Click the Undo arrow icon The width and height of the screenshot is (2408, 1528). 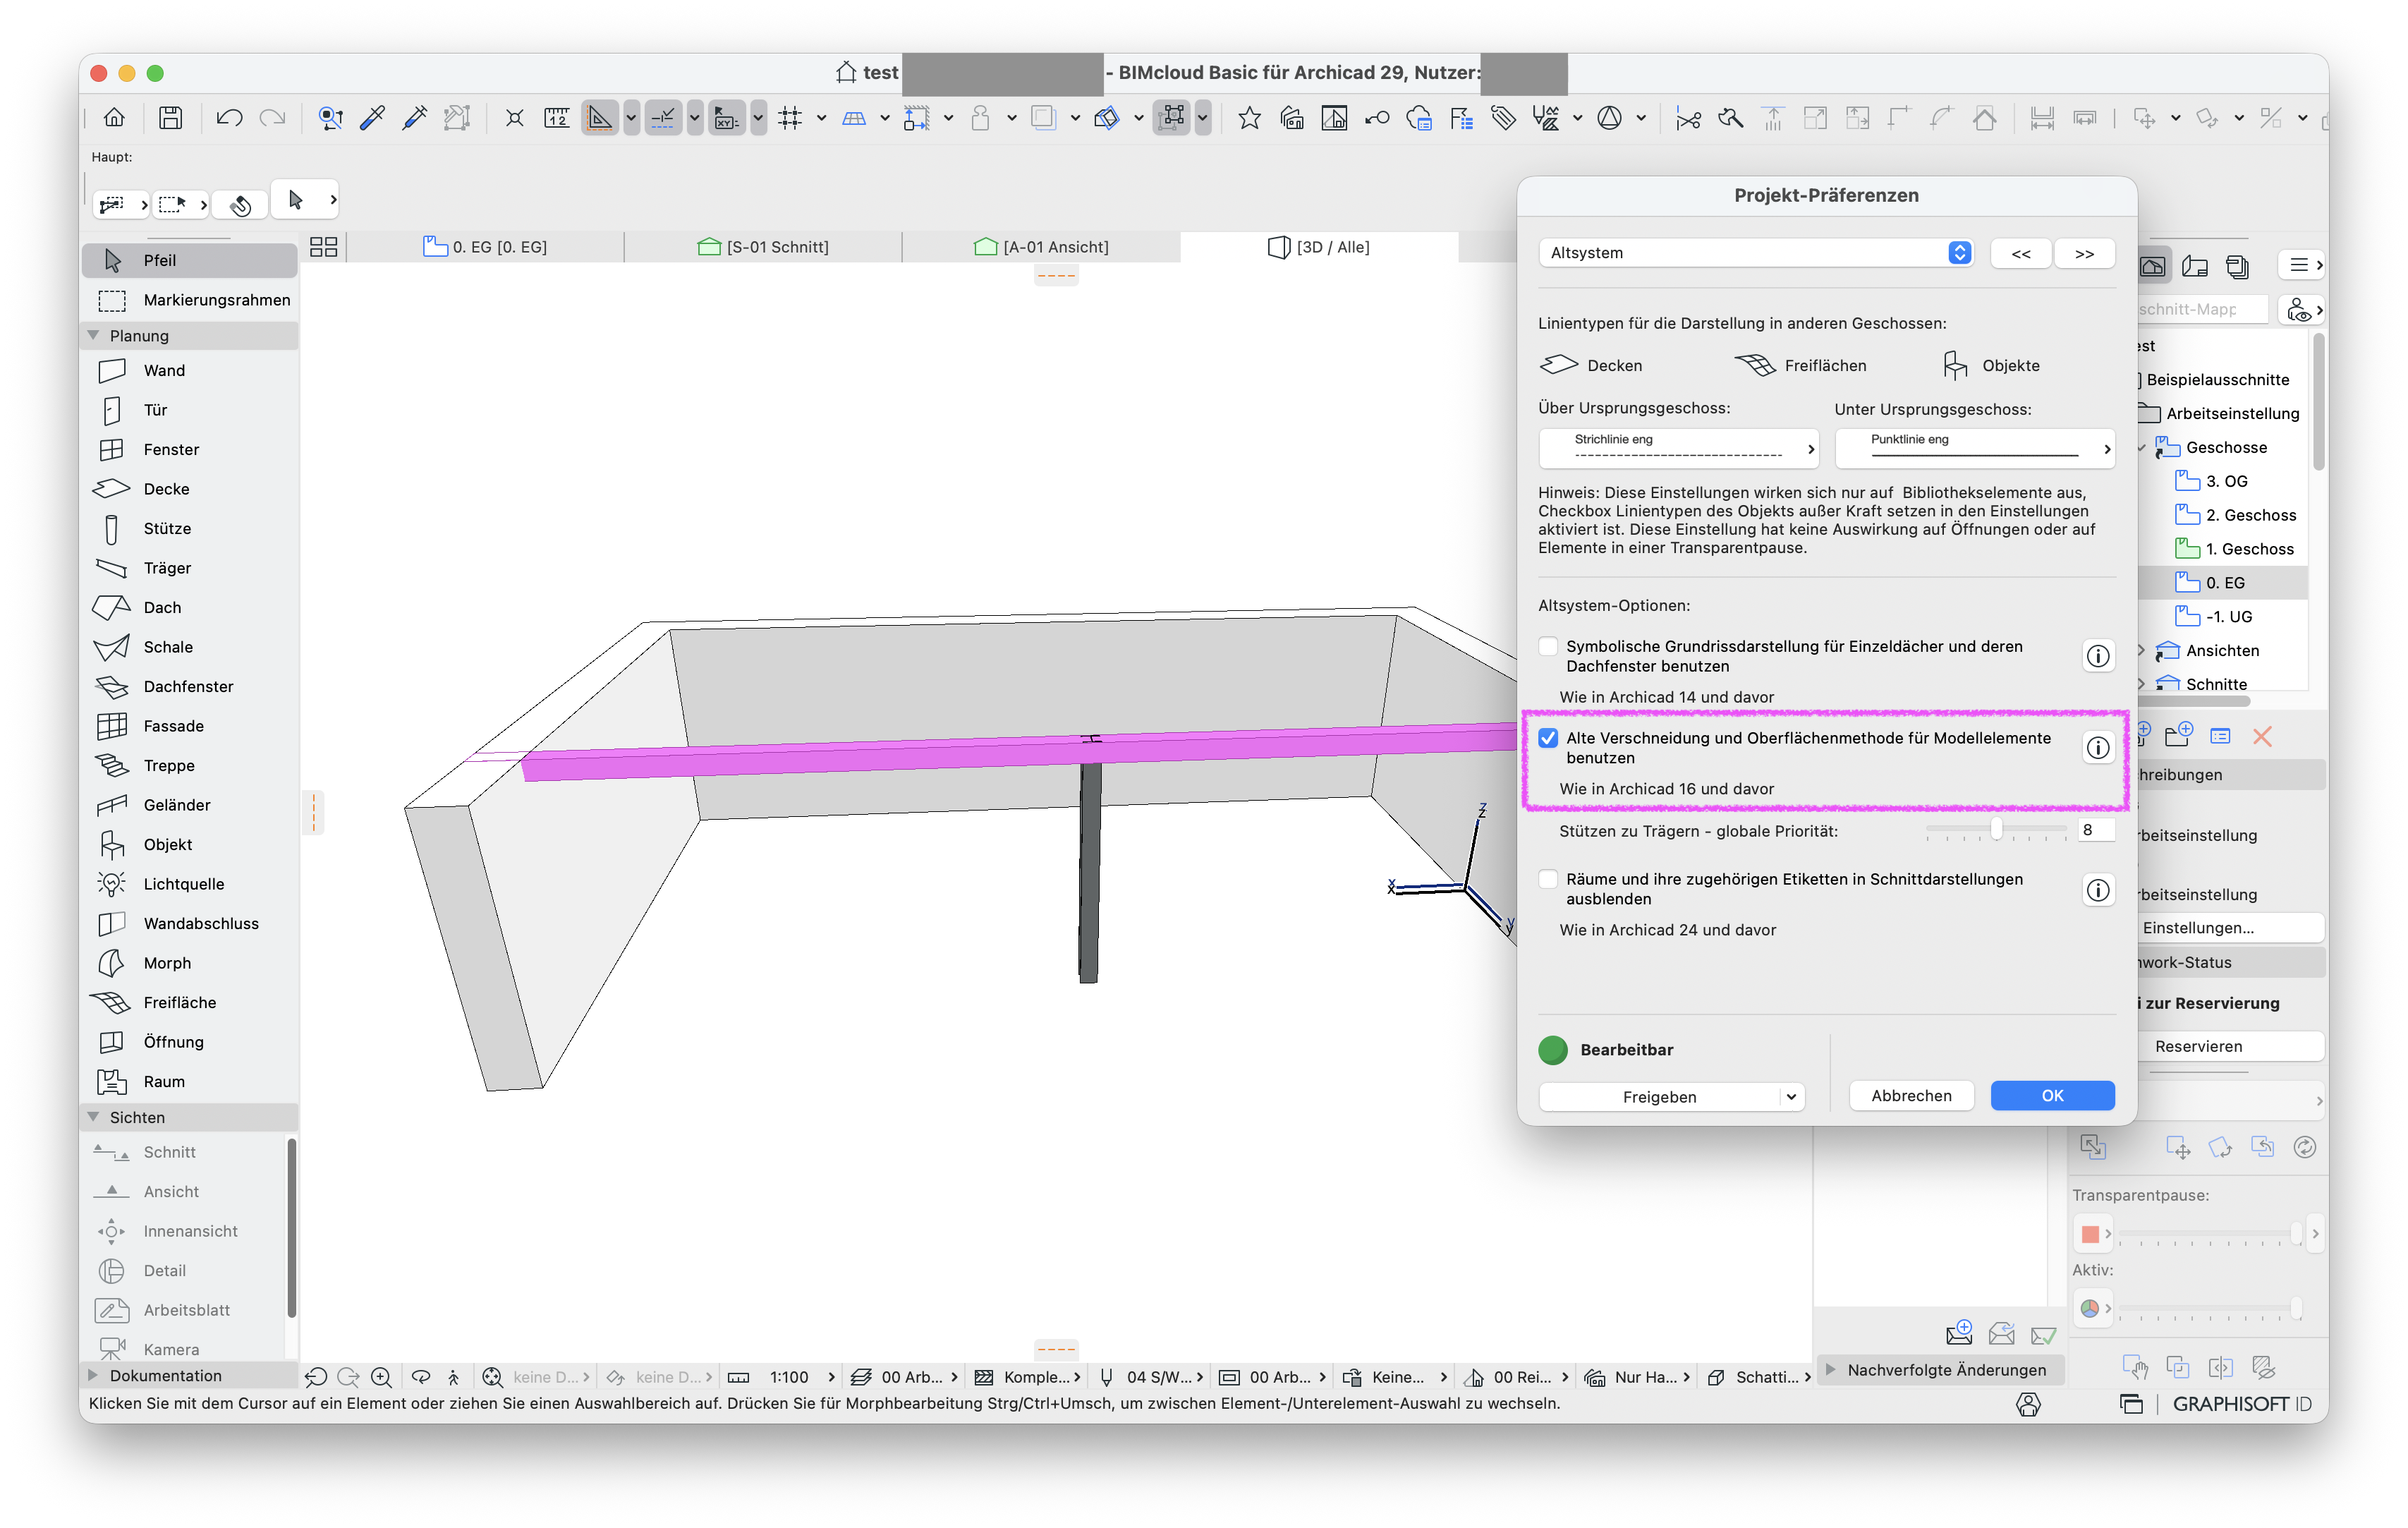pos(229,118)
